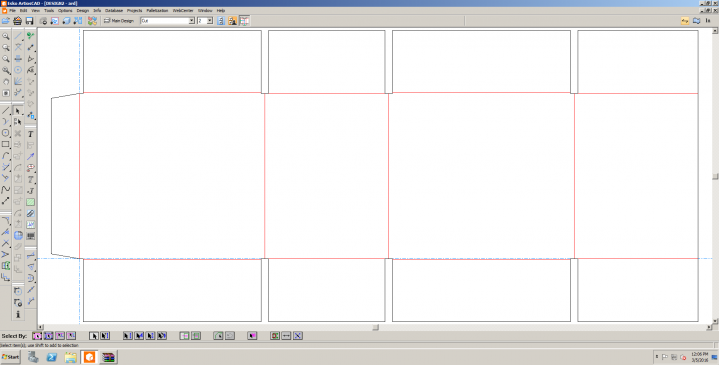Click the horizontal scrollbar thumb below canvas
This screenshot has width=719, height=365.
376,327
